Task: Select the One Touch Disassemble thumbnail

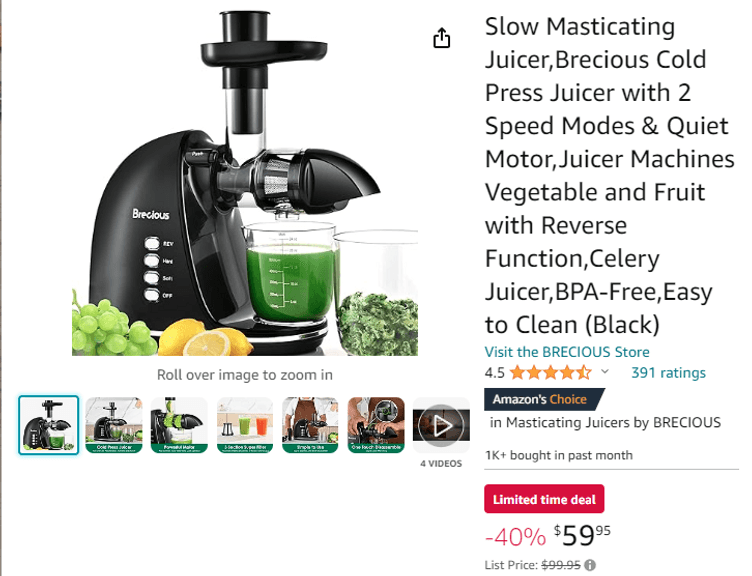Action: click(376, 425)
